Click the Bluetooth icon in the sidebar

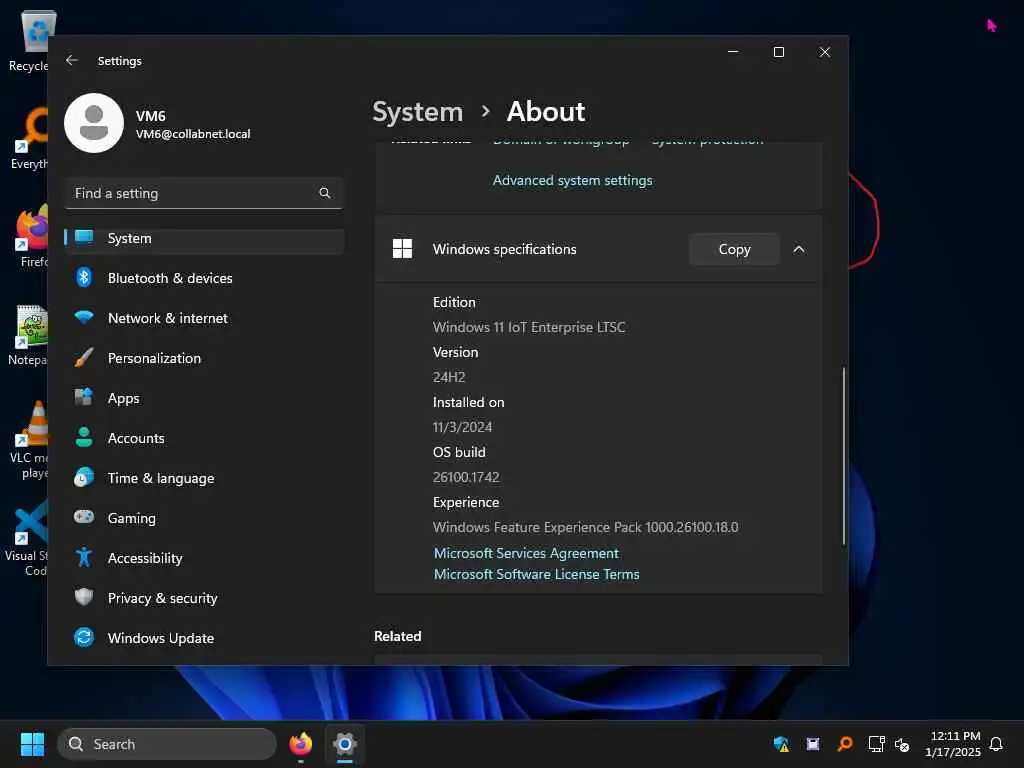(84, 278)
